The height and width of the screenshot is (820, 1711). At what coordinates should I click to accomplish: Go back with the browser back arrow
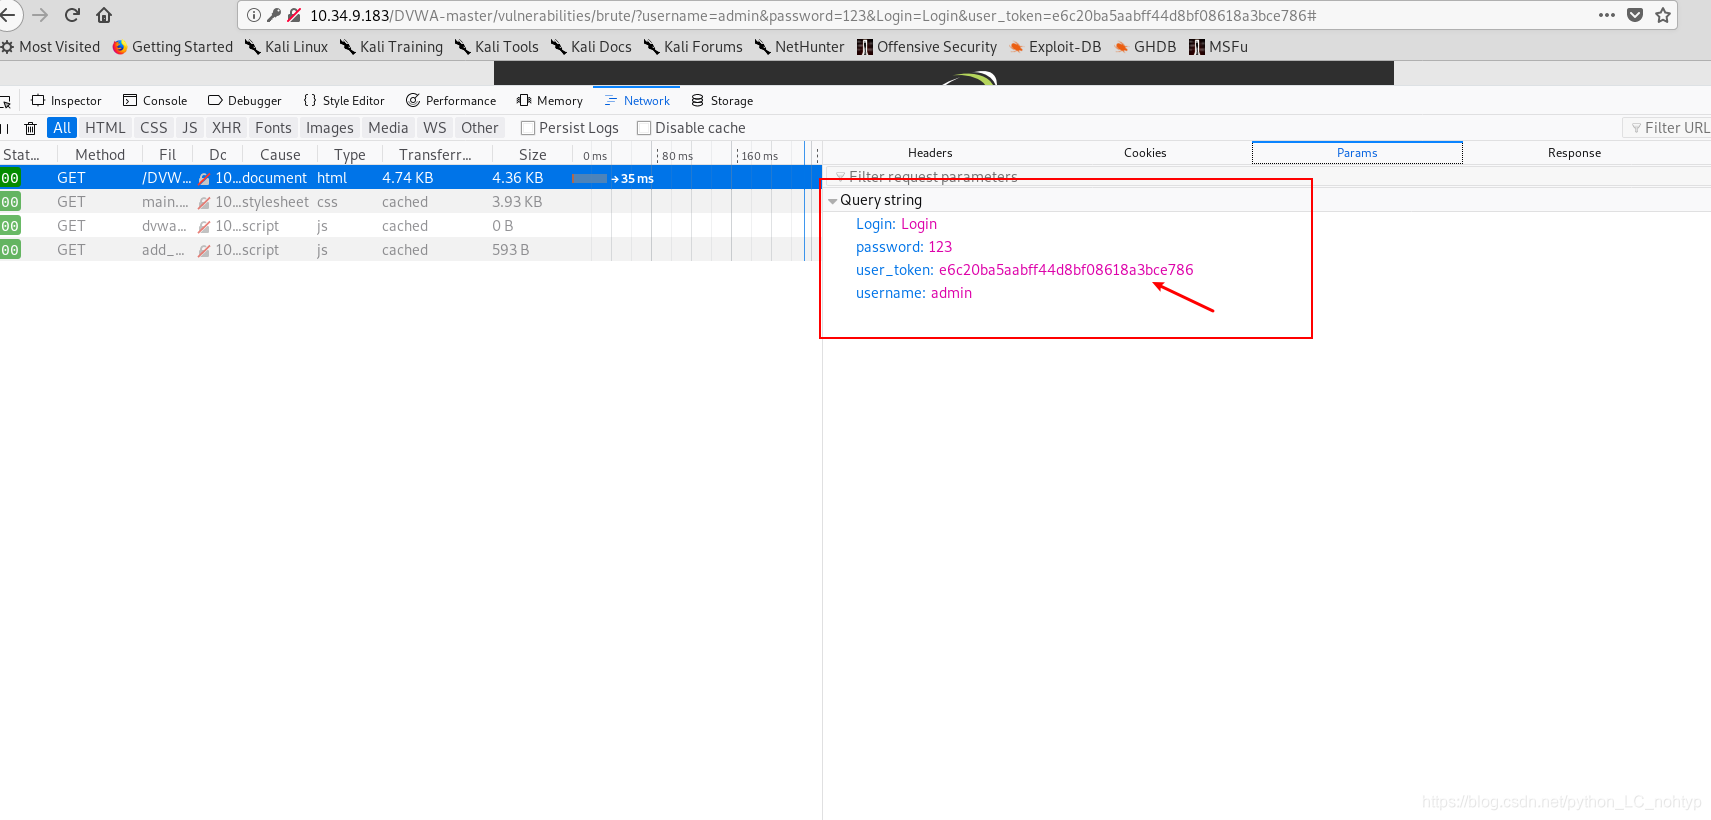7,15
